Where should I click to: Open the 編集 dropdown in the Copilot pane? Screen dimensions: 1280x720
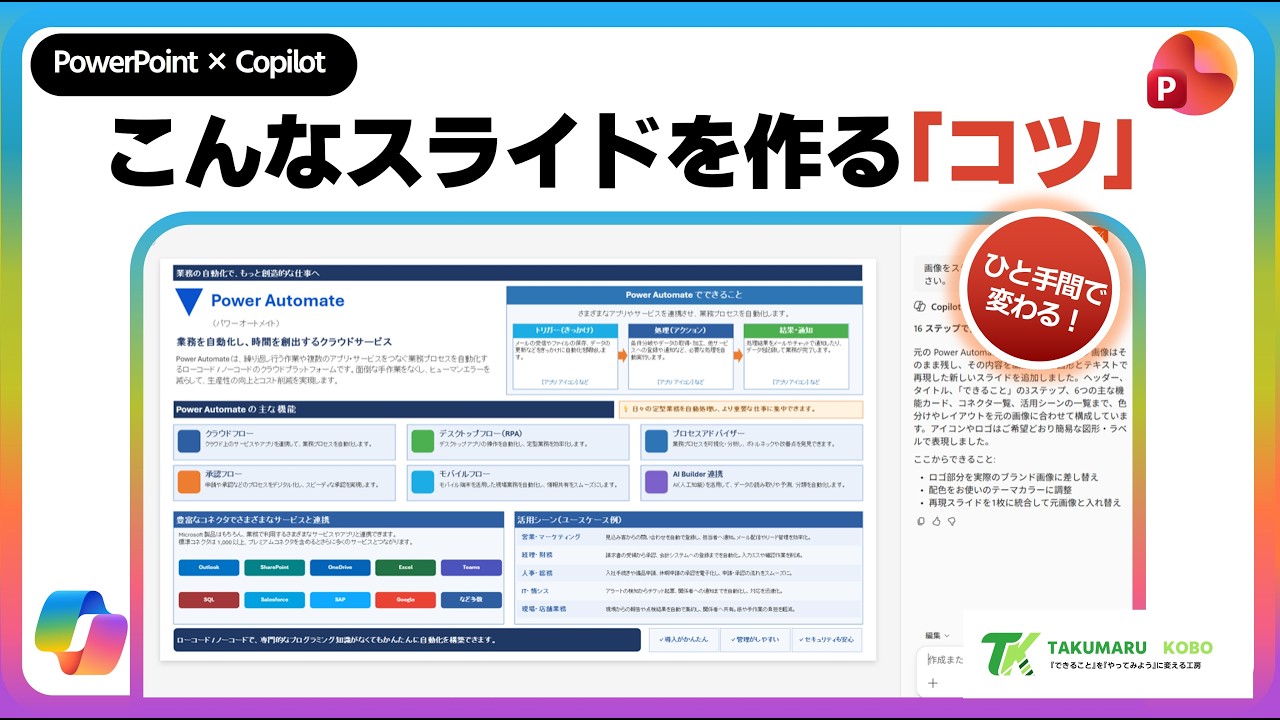point(937,635)
